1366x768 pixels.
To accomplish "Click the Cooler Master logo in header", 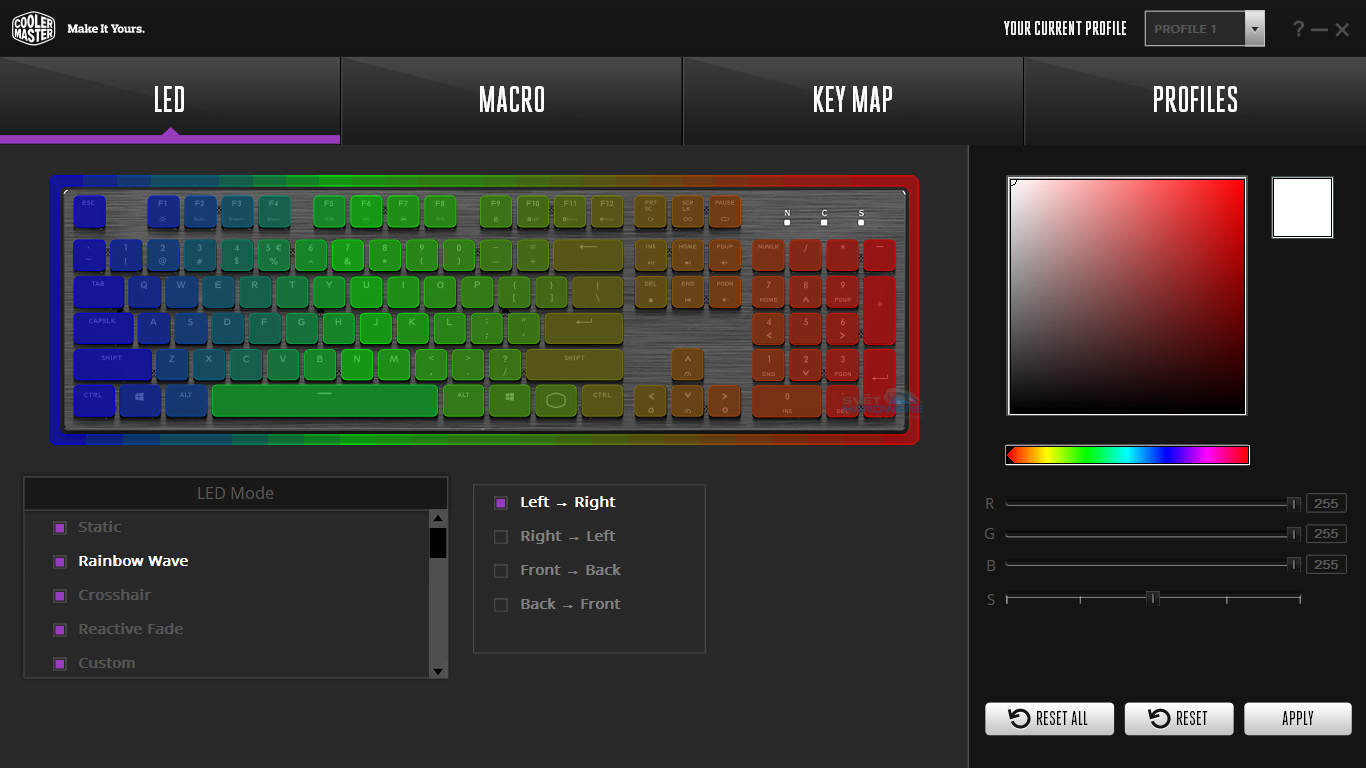I will tap(33, 29).
